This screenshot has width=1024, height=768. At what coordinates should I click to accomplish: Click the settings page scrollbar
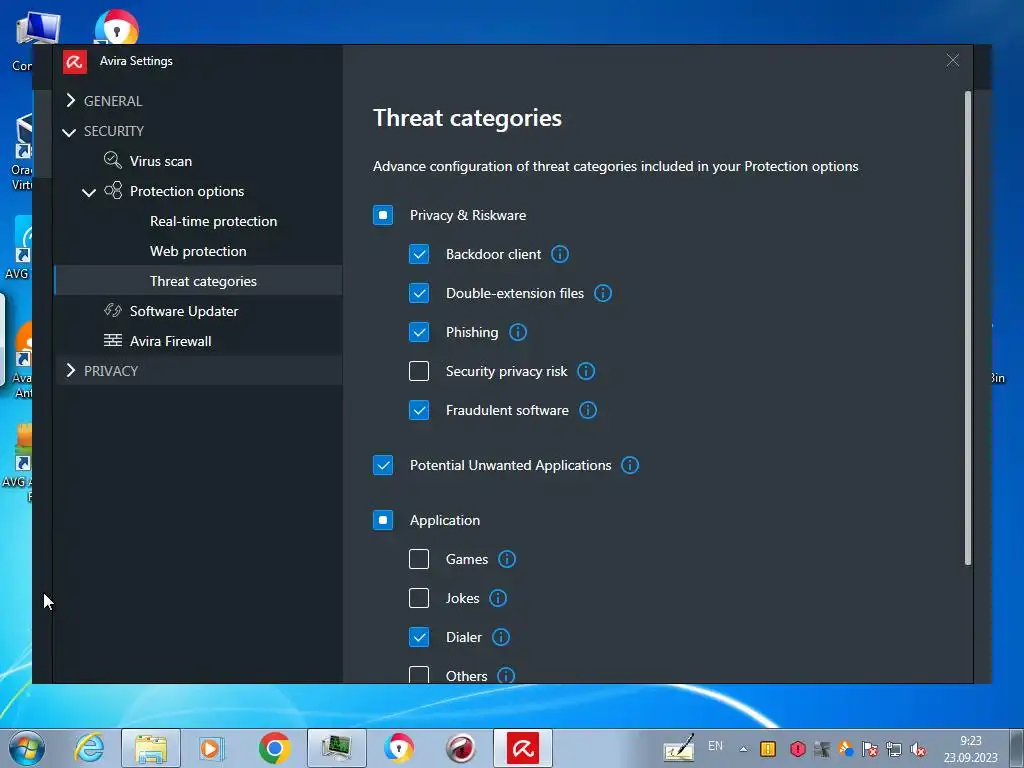pos(968,328)
